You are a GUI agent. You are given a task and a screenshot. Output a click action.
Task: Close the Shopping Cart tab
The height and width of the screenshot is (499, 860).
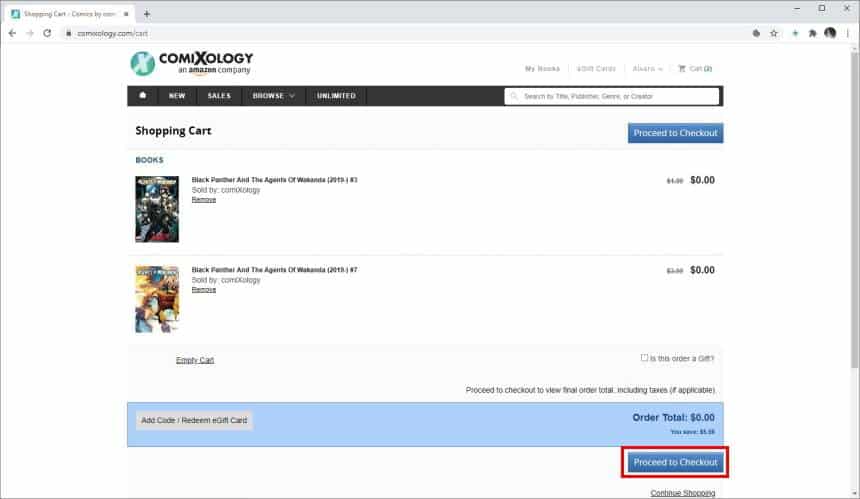point(126,14)
